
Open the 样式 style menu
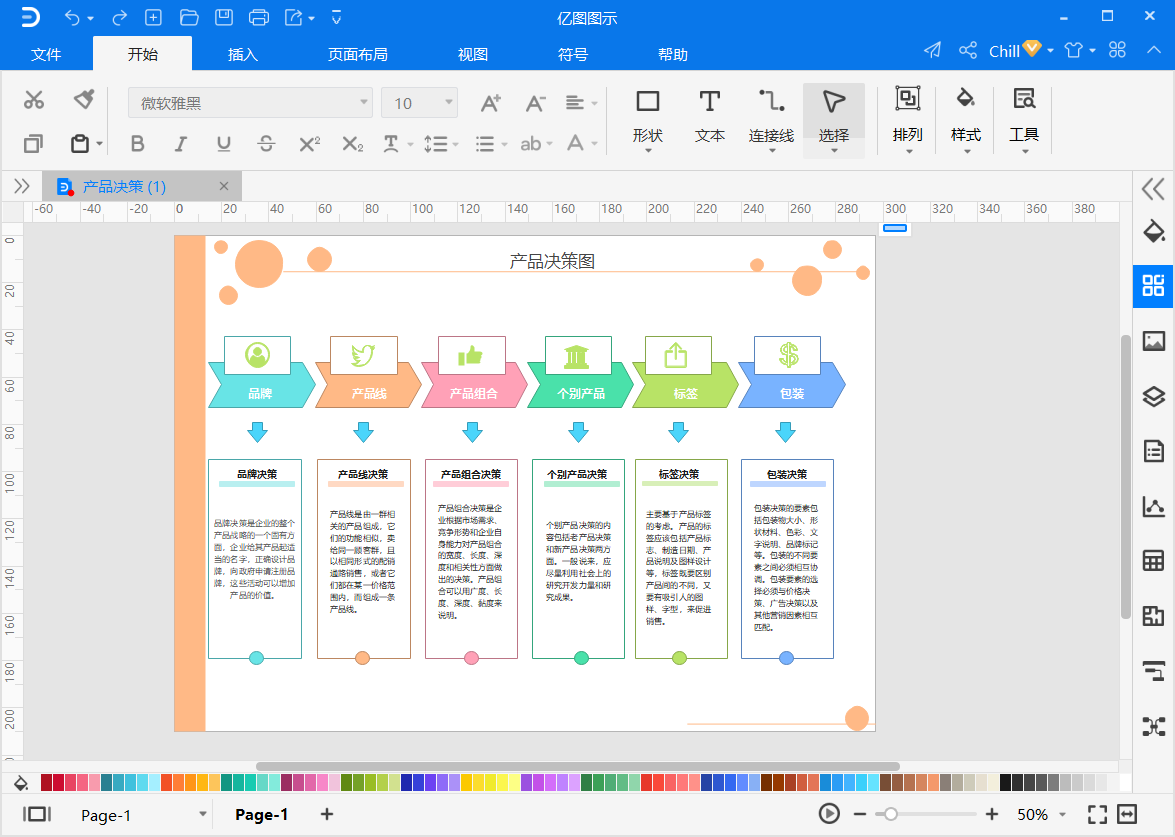pos(965,120)
